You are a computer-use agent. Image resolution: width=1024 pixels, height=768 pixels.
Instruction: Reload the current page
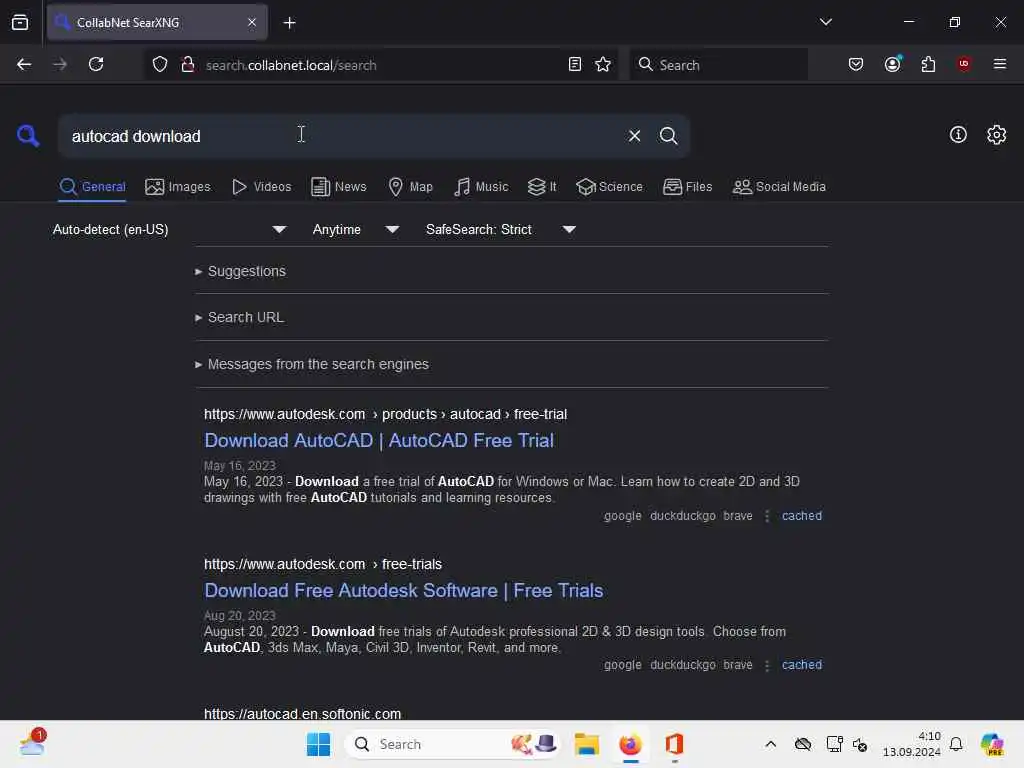(x=96, y=64)
